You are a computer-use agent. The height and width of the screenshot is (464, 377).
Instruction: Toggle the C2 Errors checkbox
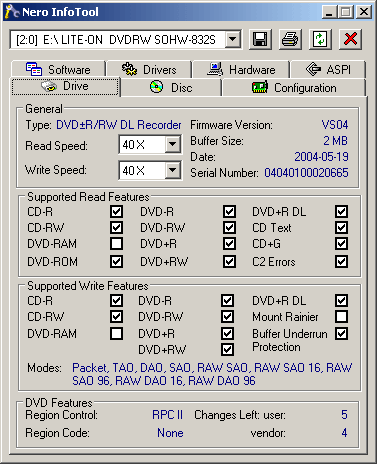(x=342, y=262)
